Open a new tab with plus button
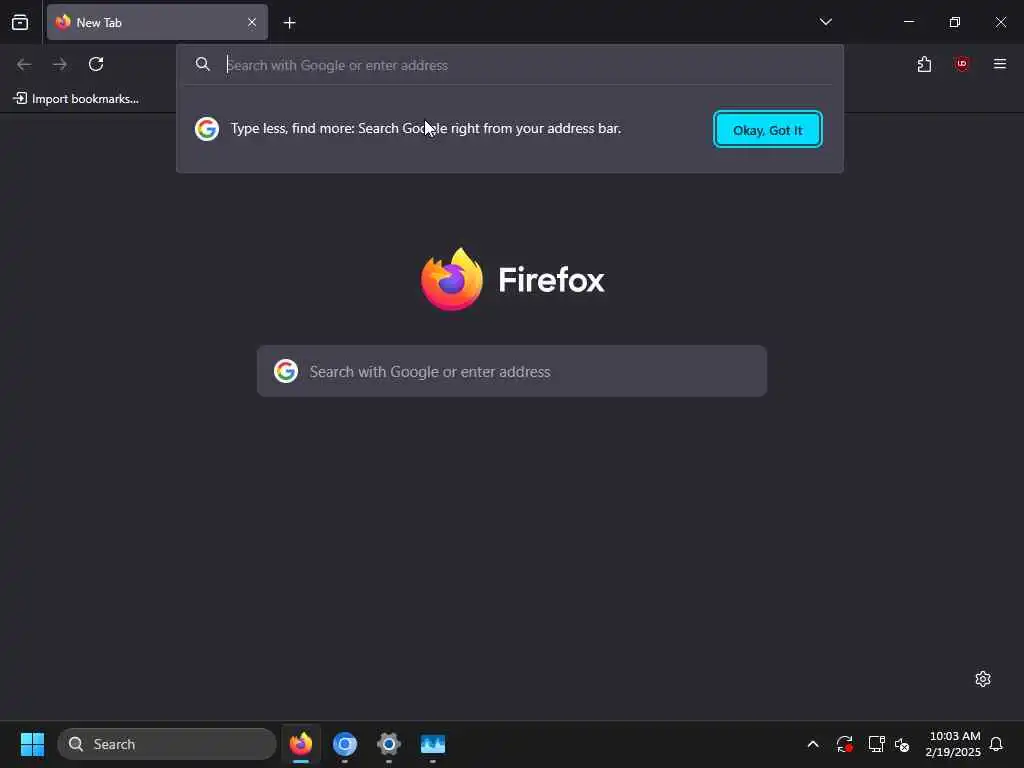The width and height of the screenshot is (1024, 768). point(289,23)
